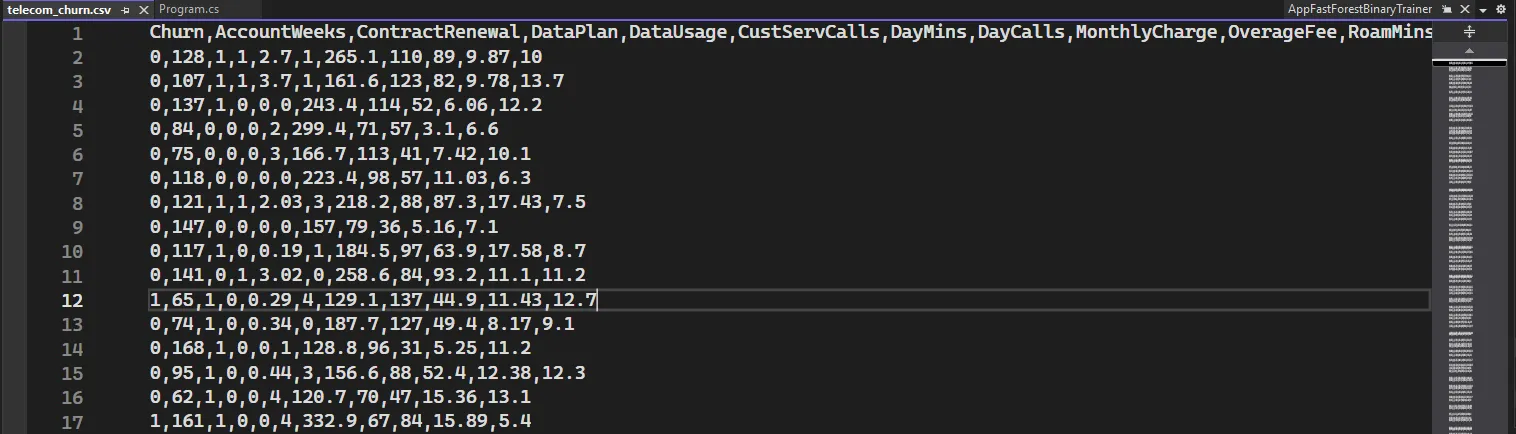Click the editor split handle icon

pos(1469,32)
